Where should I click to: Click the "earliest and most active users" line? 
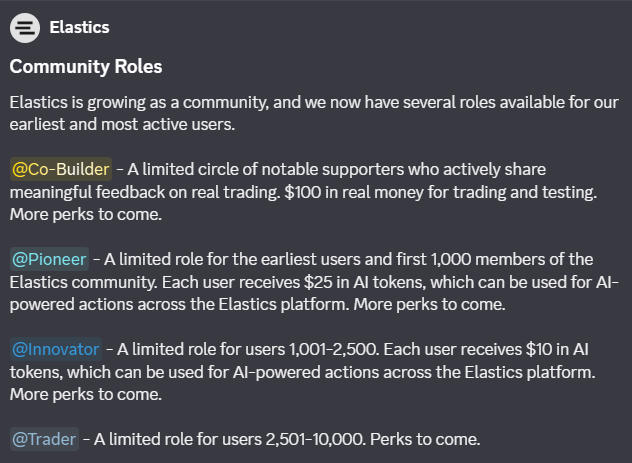click(x=122, y=124)
